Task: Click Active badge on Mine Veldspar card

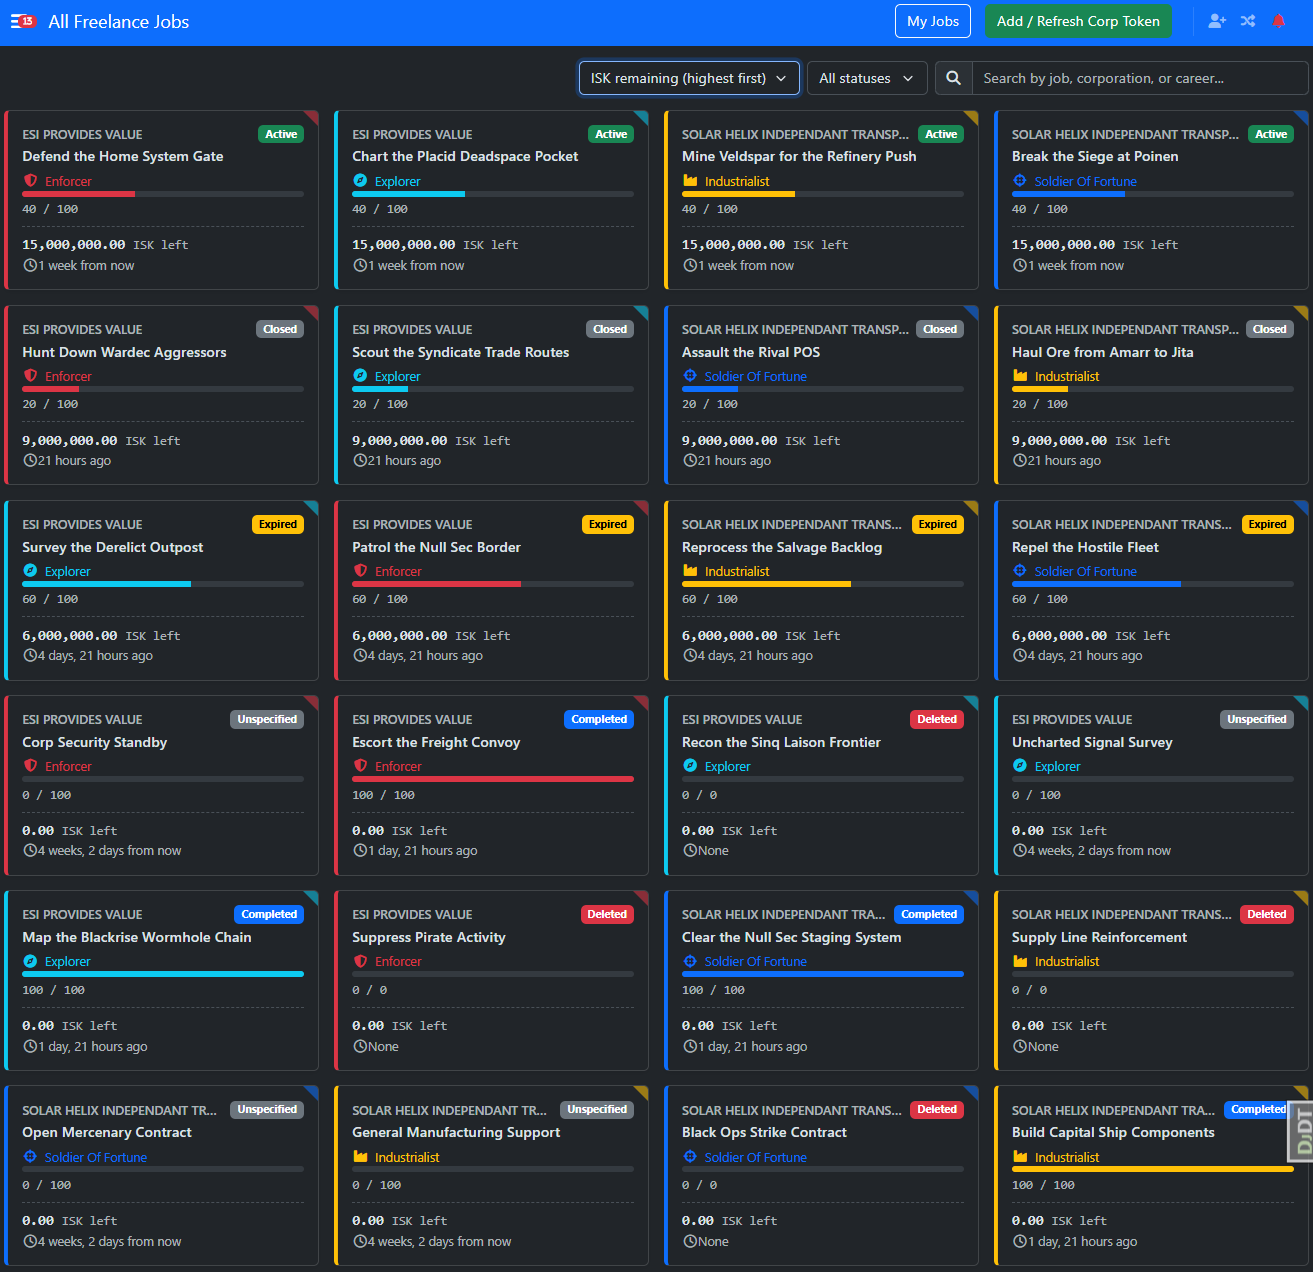Action: [x=941, y=134]
